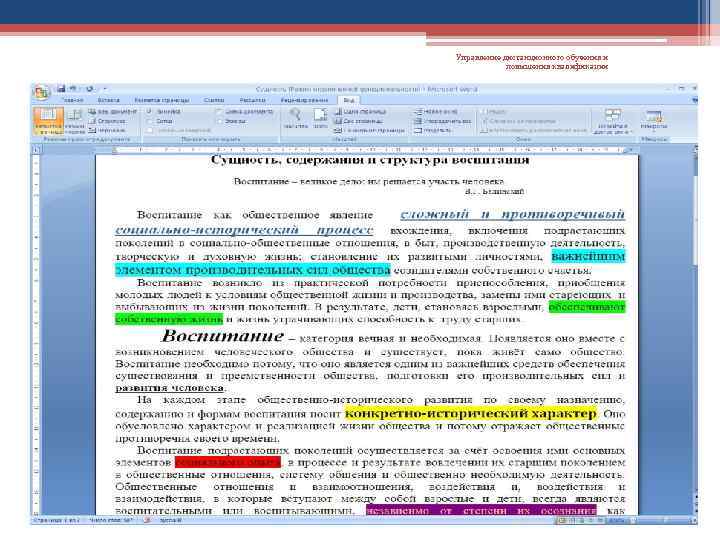Choose Two Pages zoom option

coord(359,121)
